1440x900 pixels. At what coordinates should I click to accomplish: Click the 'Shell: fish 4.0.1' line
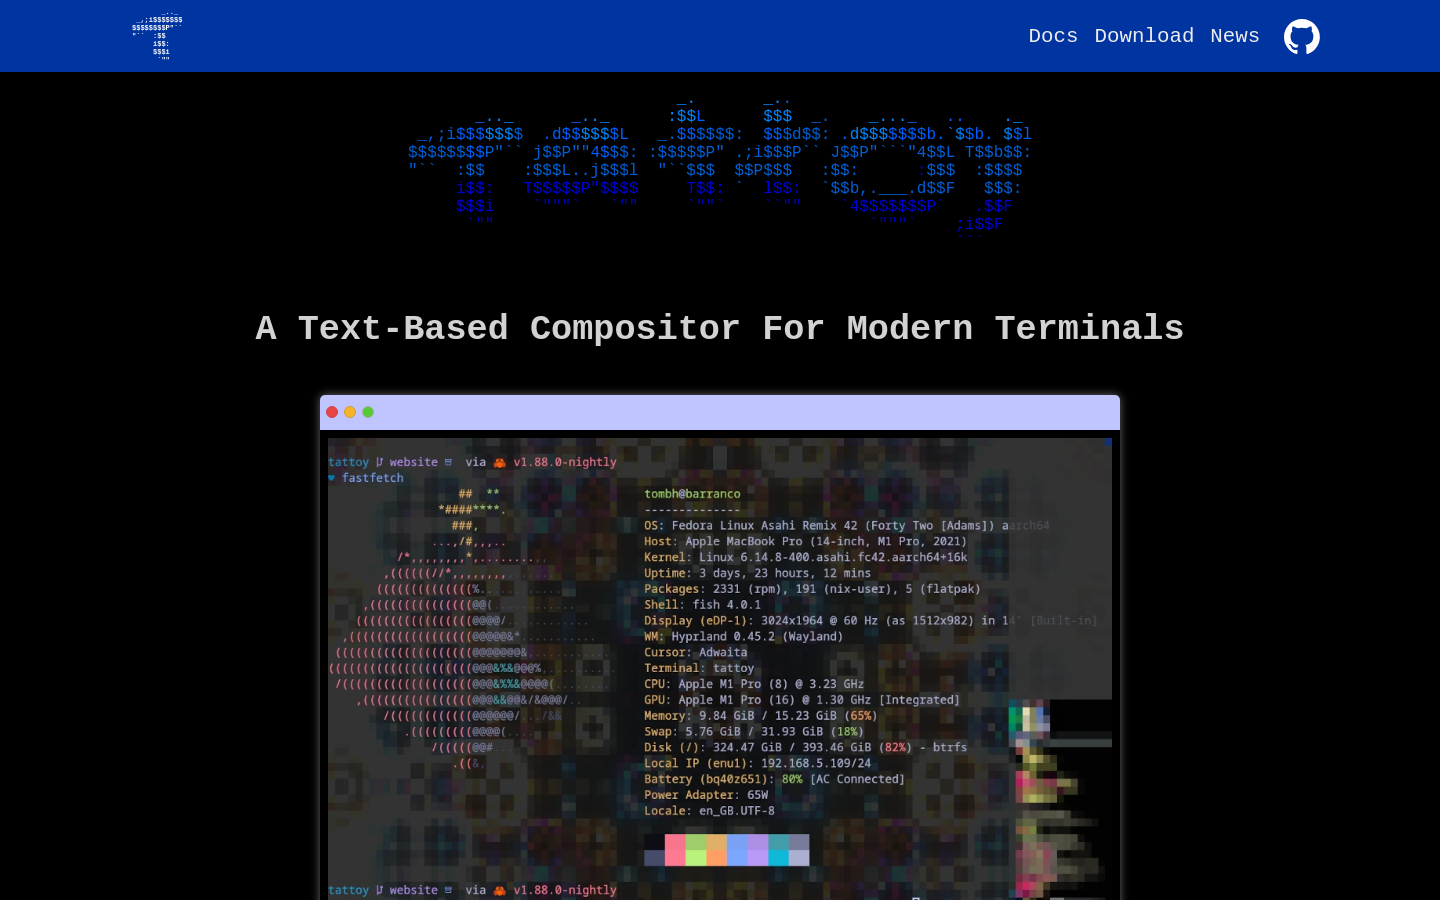pos(702,605)
